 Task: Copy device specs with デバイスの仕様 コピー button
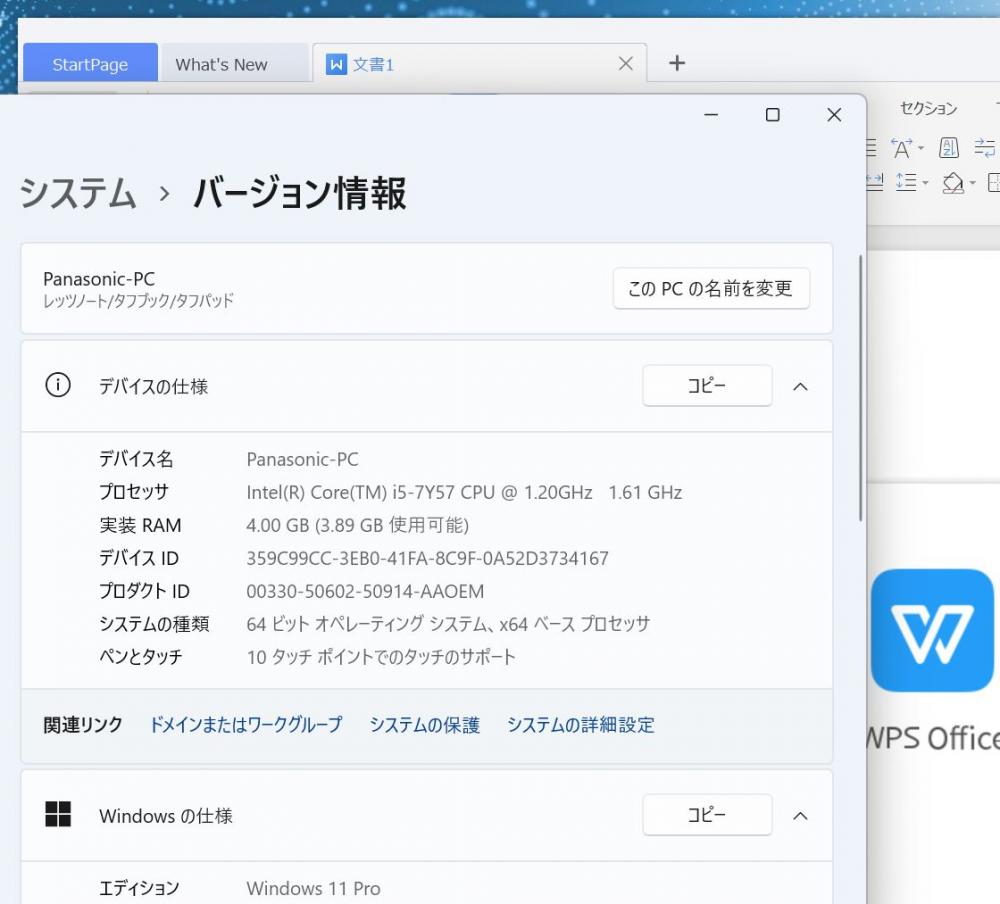pos(707,385)
